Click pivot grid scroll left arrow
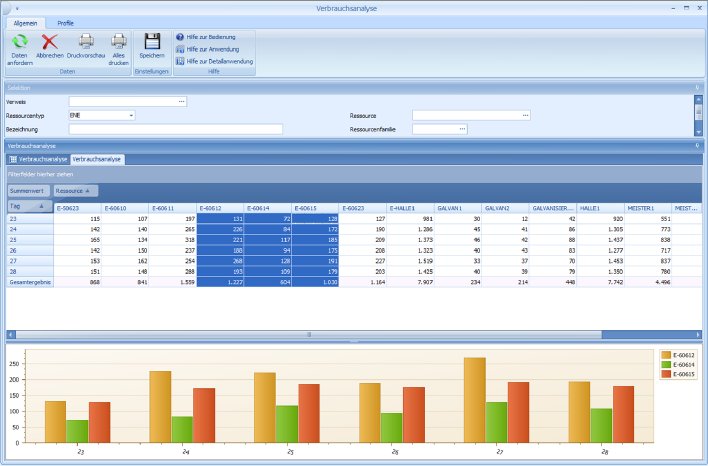This screenshot has width=708, height=466. [x=11, y=335]
